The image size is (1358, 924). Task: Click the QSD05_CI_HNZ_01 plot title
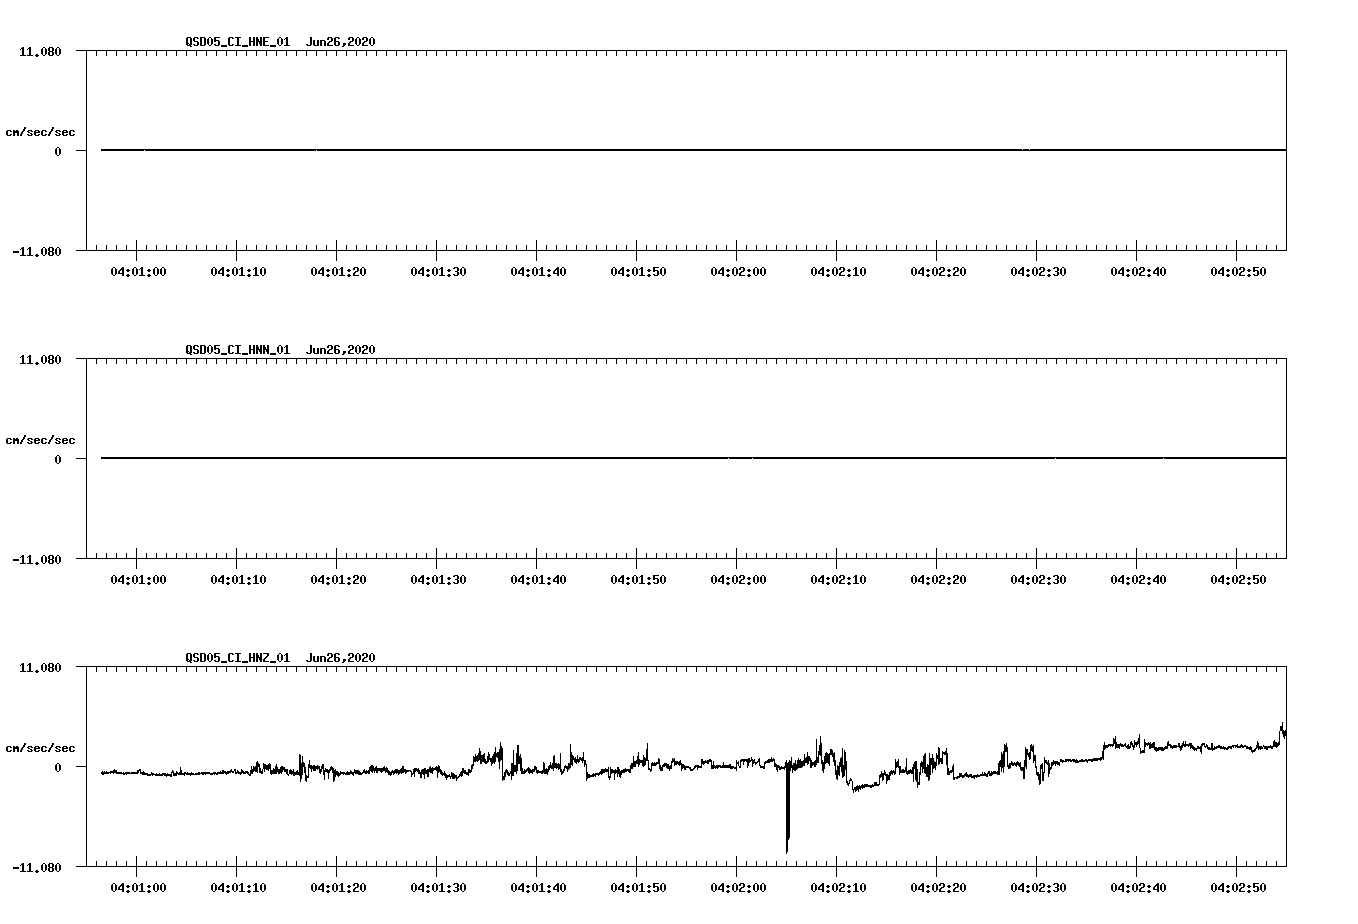coord(280,658)
